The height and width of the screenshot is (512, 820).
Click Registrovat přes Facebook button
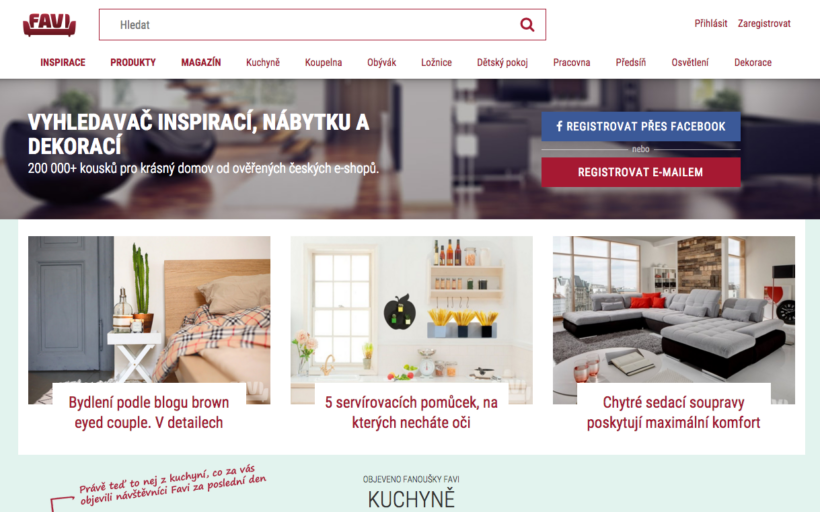point(641,126)
